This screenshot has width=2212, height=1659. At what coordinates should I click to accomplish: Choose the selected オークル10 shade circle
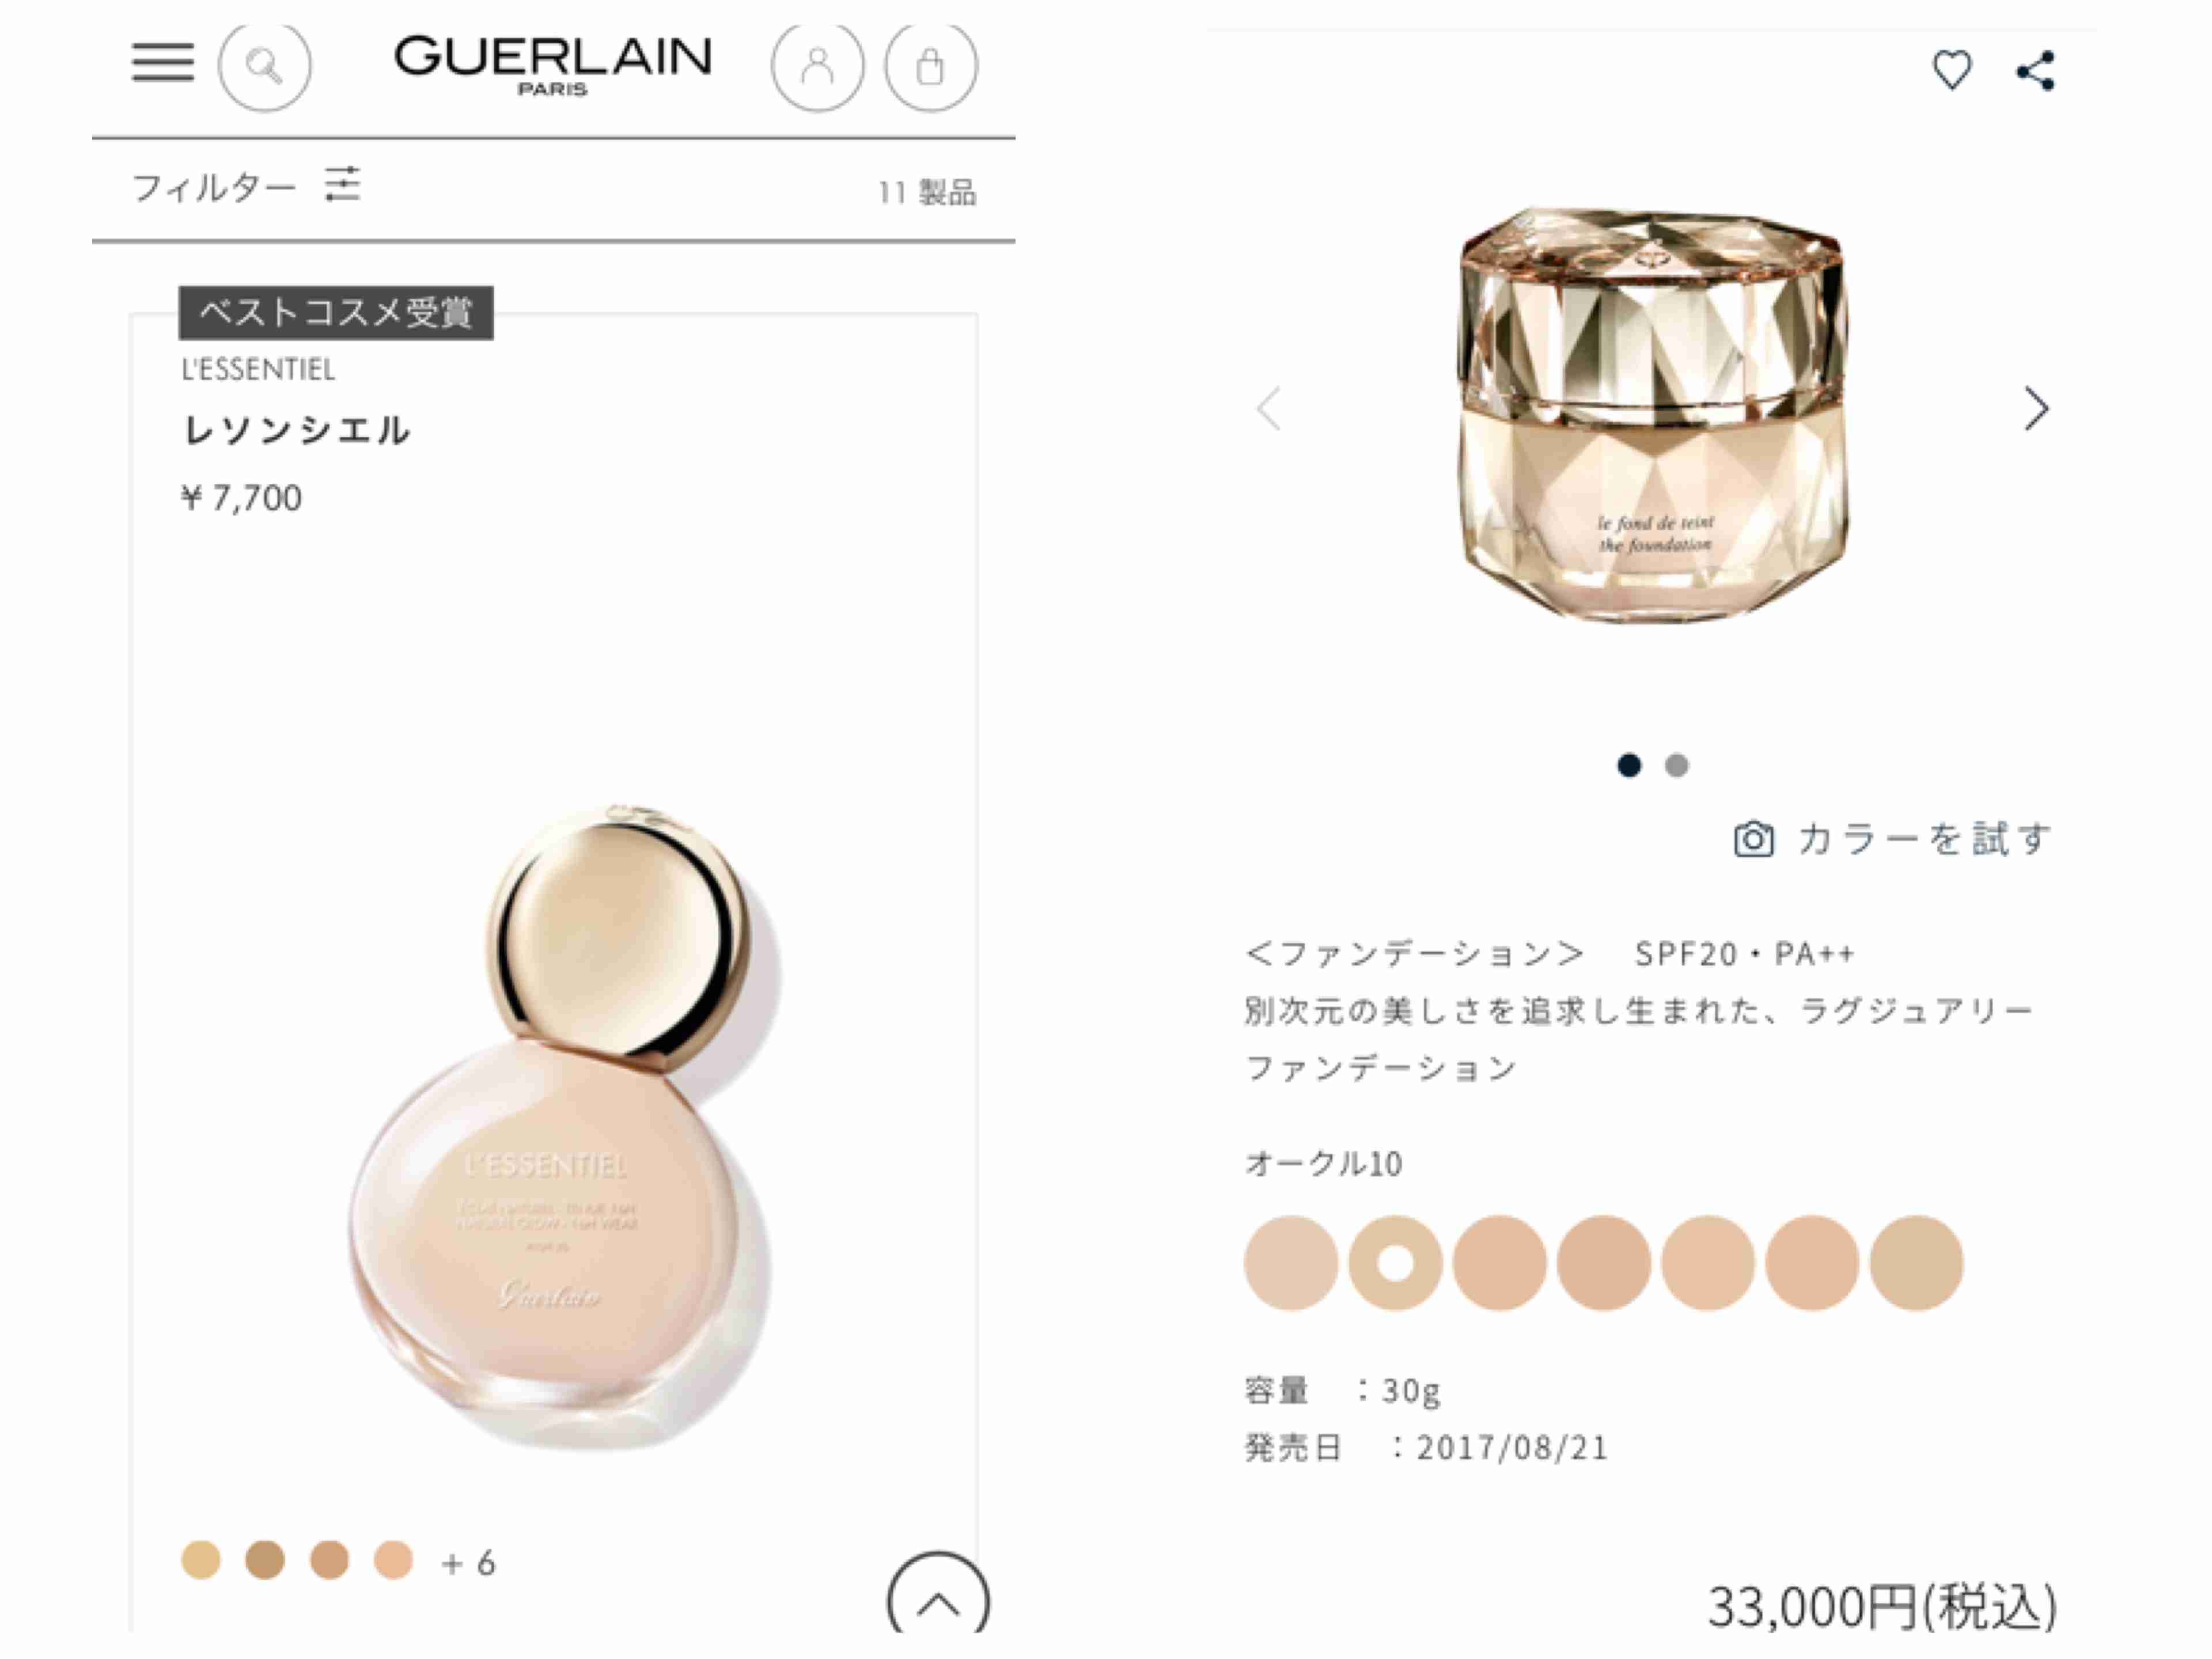coord(1395,1263)
